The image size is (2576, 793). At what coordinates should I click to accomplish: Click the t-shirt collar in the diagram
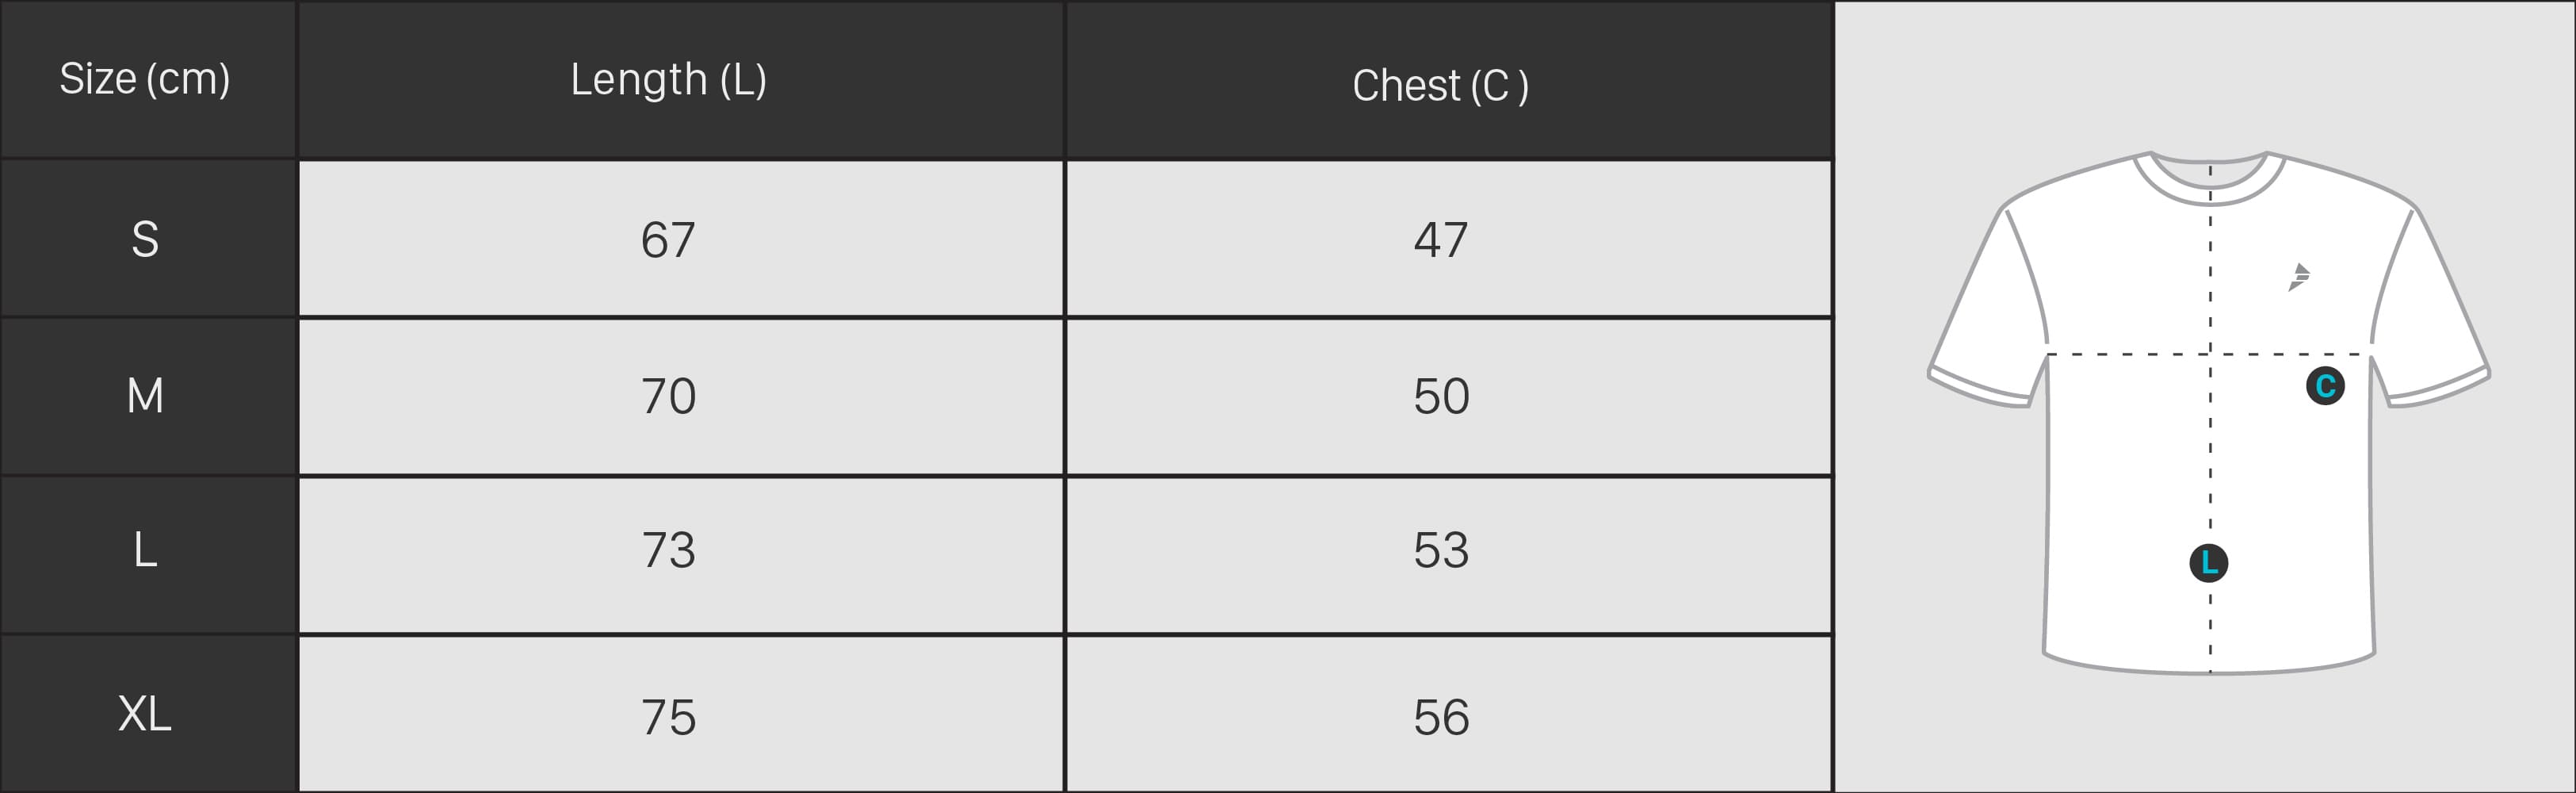pos(2210,177)
